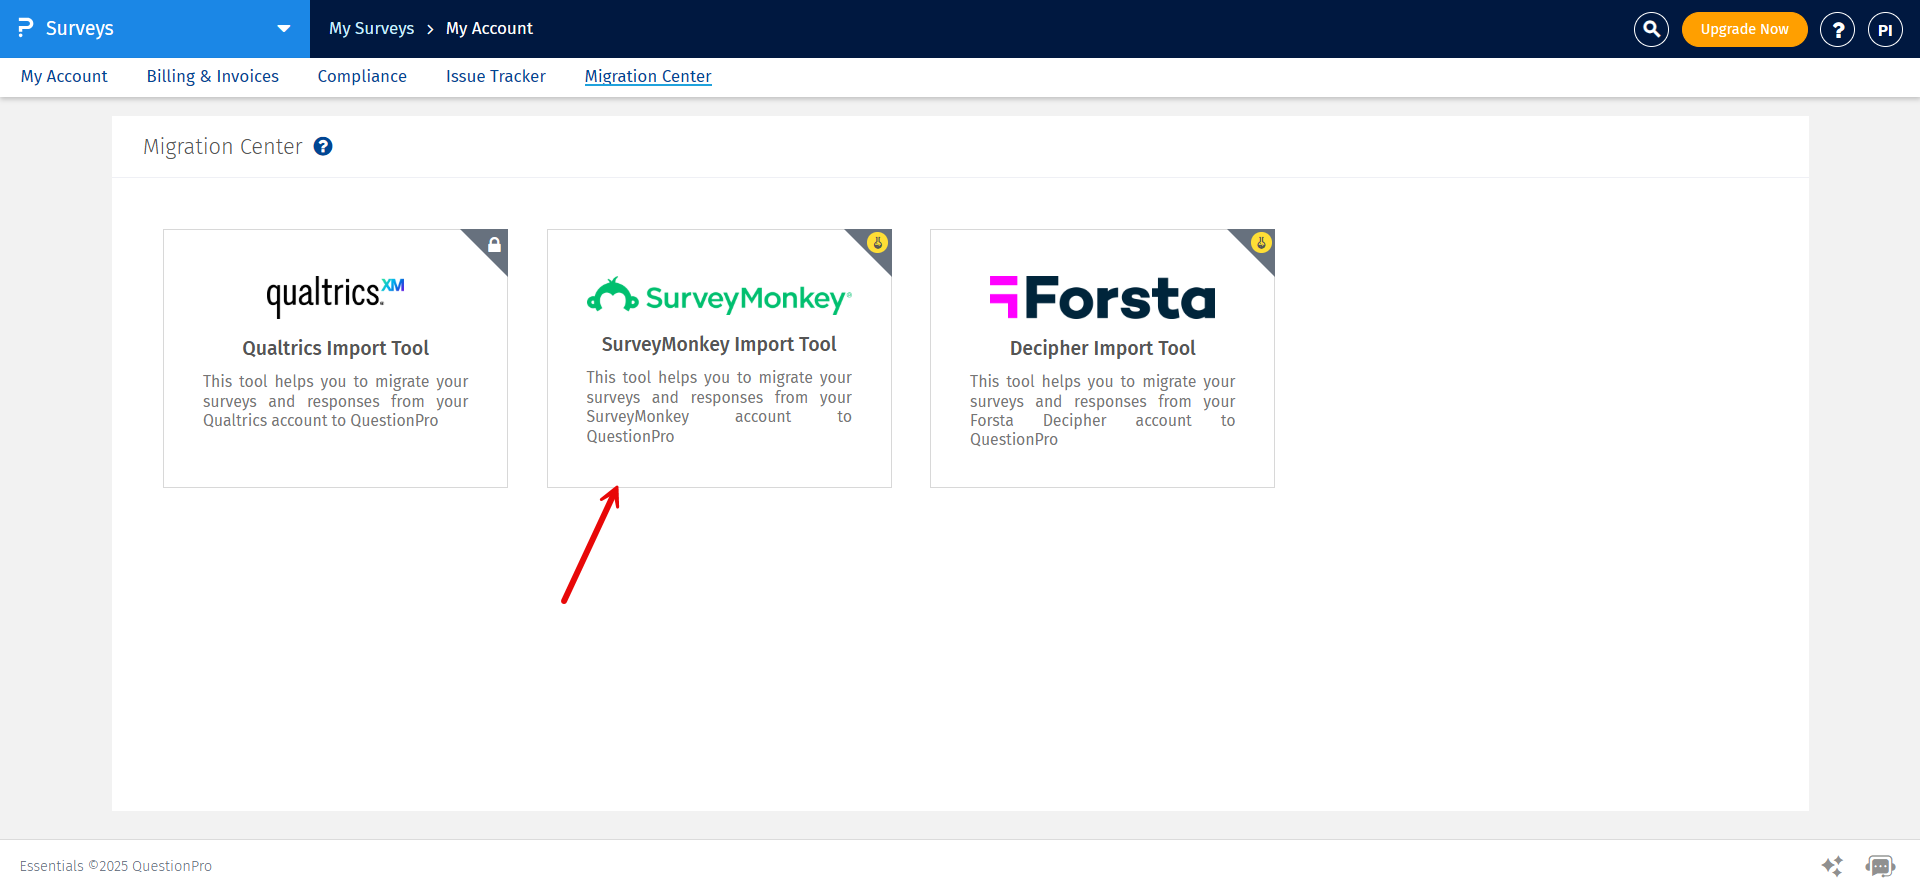Click the SurveyMonkey logo
Image resolution: width=1920 pixels, height=893 pixels.
click(x=719, y=296)
